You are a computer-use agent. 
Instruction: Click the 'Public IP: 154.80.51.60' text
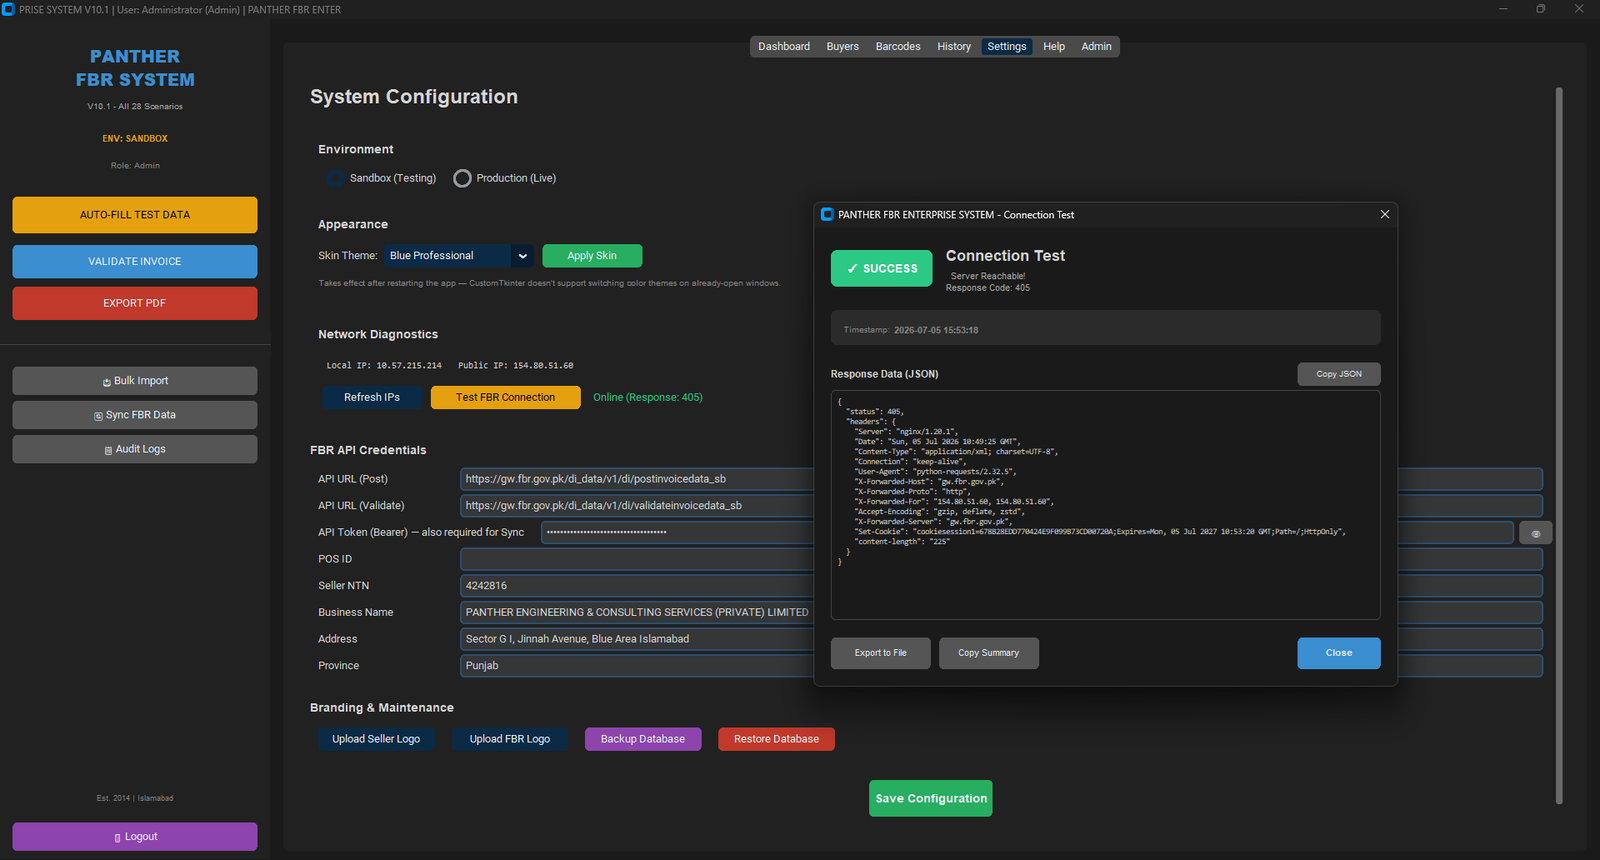[516, 366]
